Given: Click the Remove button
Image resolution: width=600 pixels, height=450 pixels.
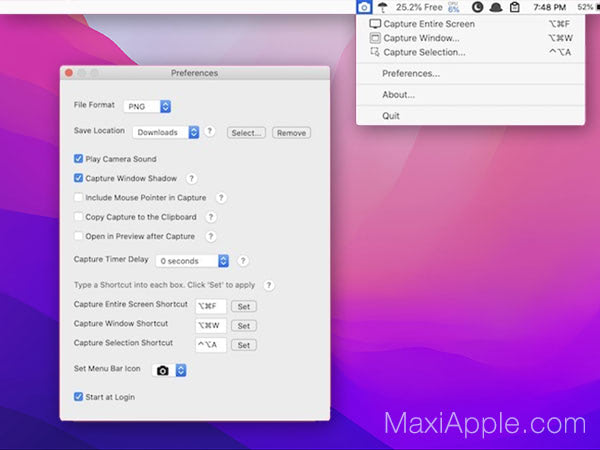Looking at the screenshot, I should point(292,133).
